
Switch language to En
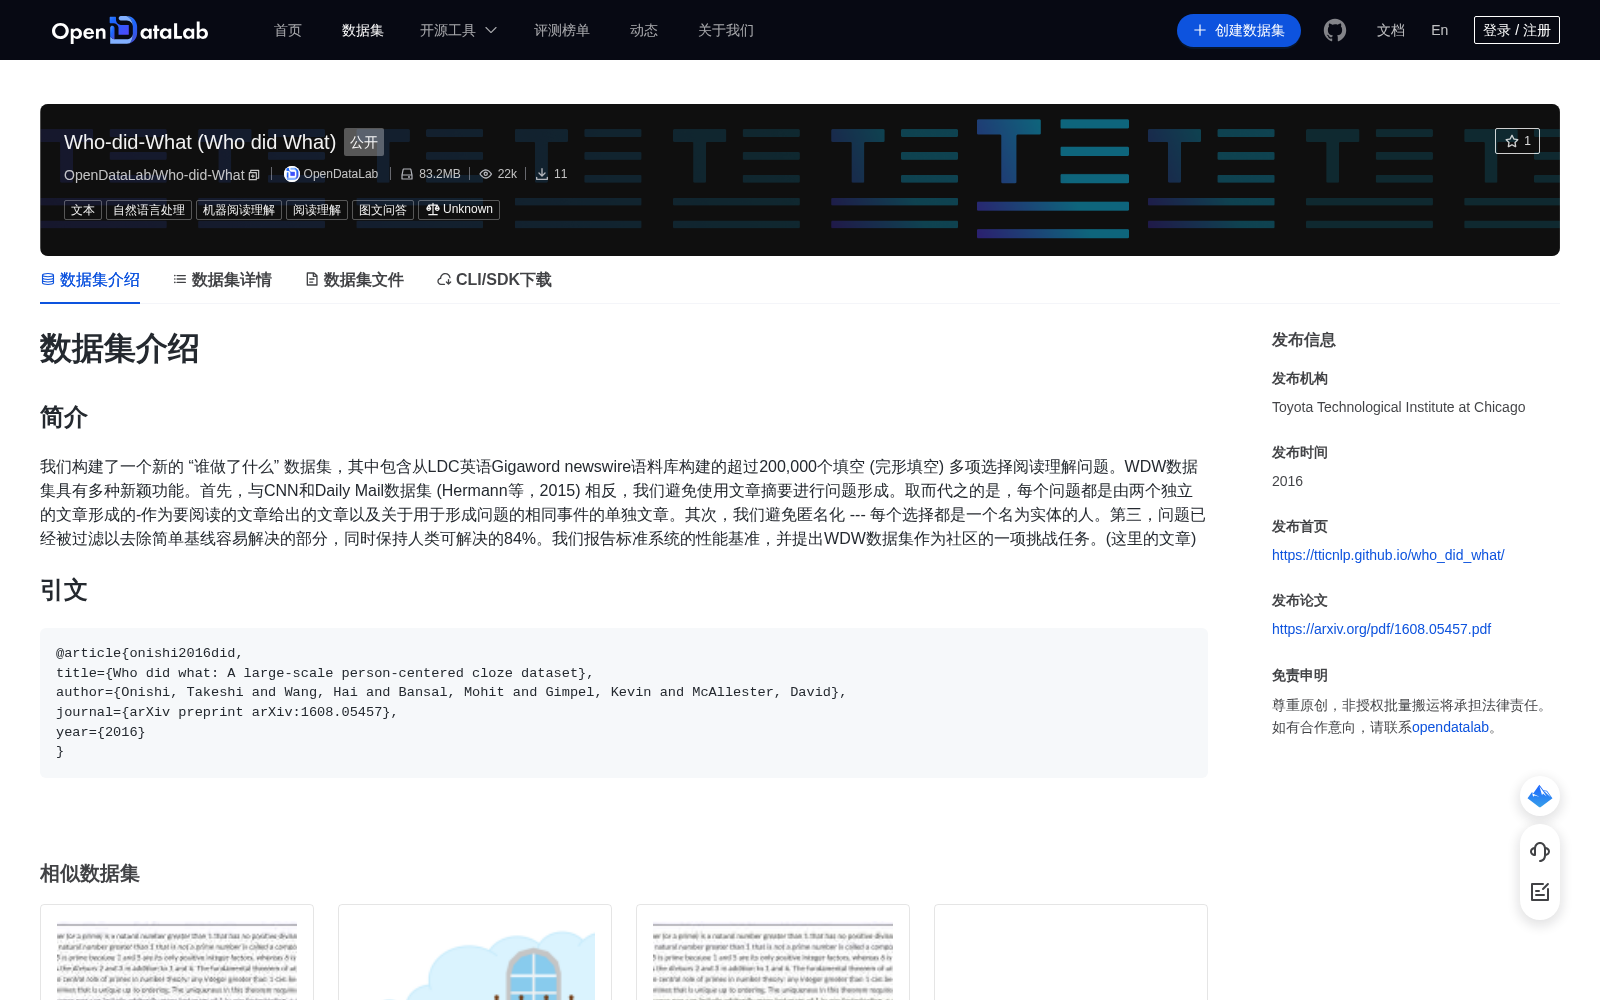(1439, 30)
